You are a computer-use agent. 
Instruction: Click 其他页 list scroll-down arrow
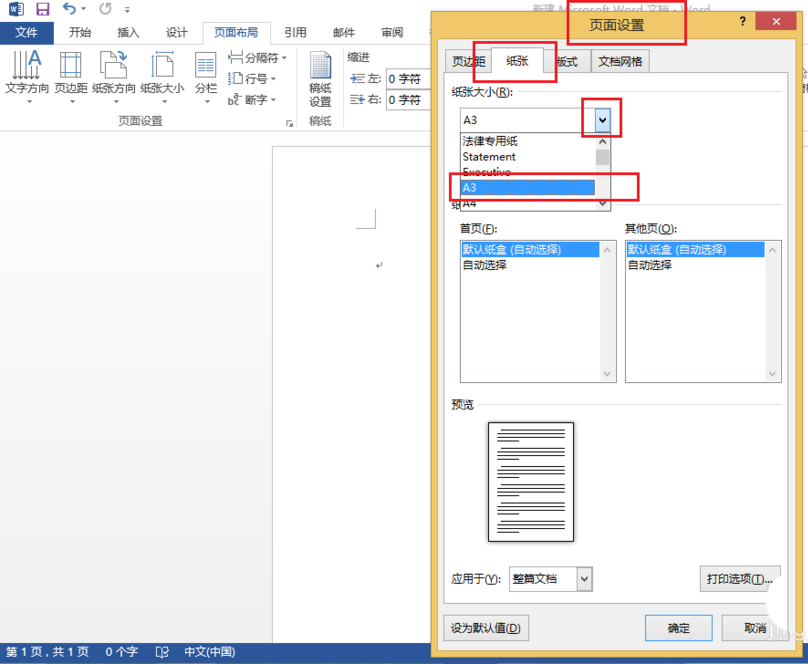772,374
